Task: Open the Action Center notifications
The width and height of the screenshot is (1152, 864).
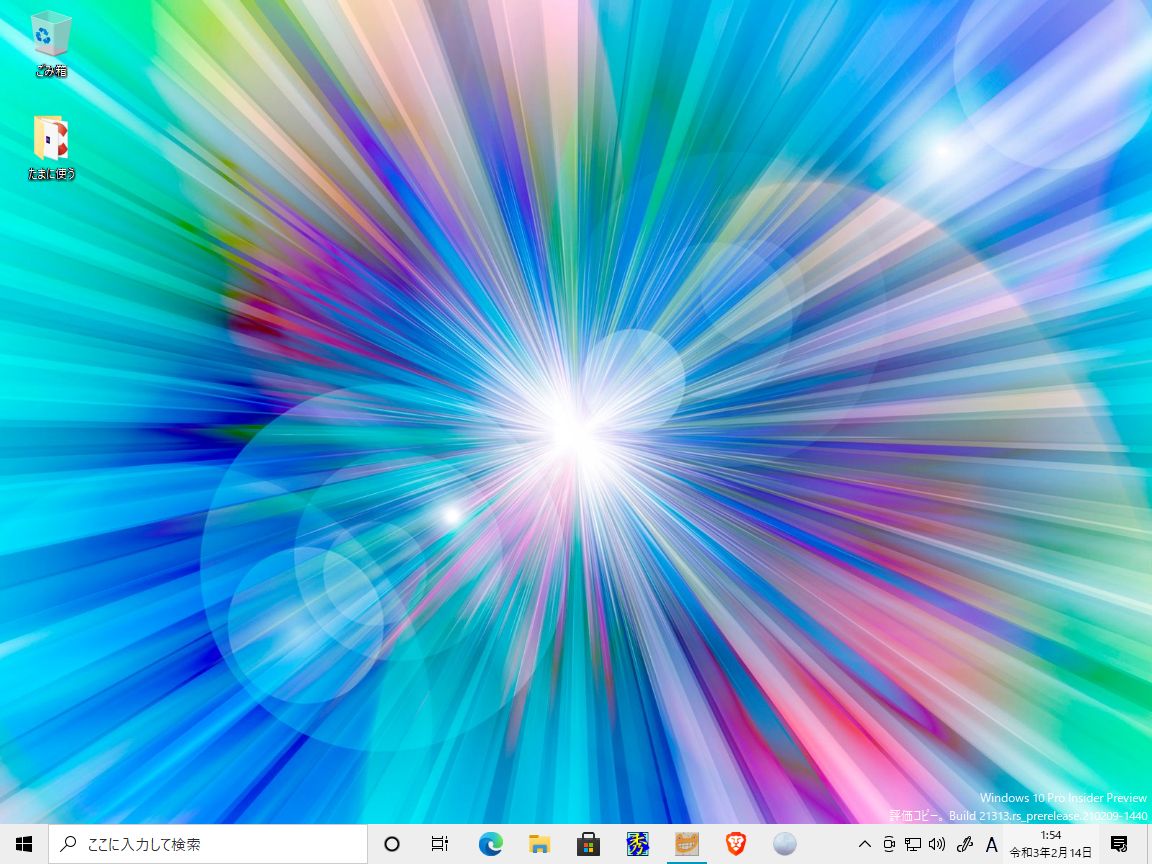Action: click(x=1119, y=844)
